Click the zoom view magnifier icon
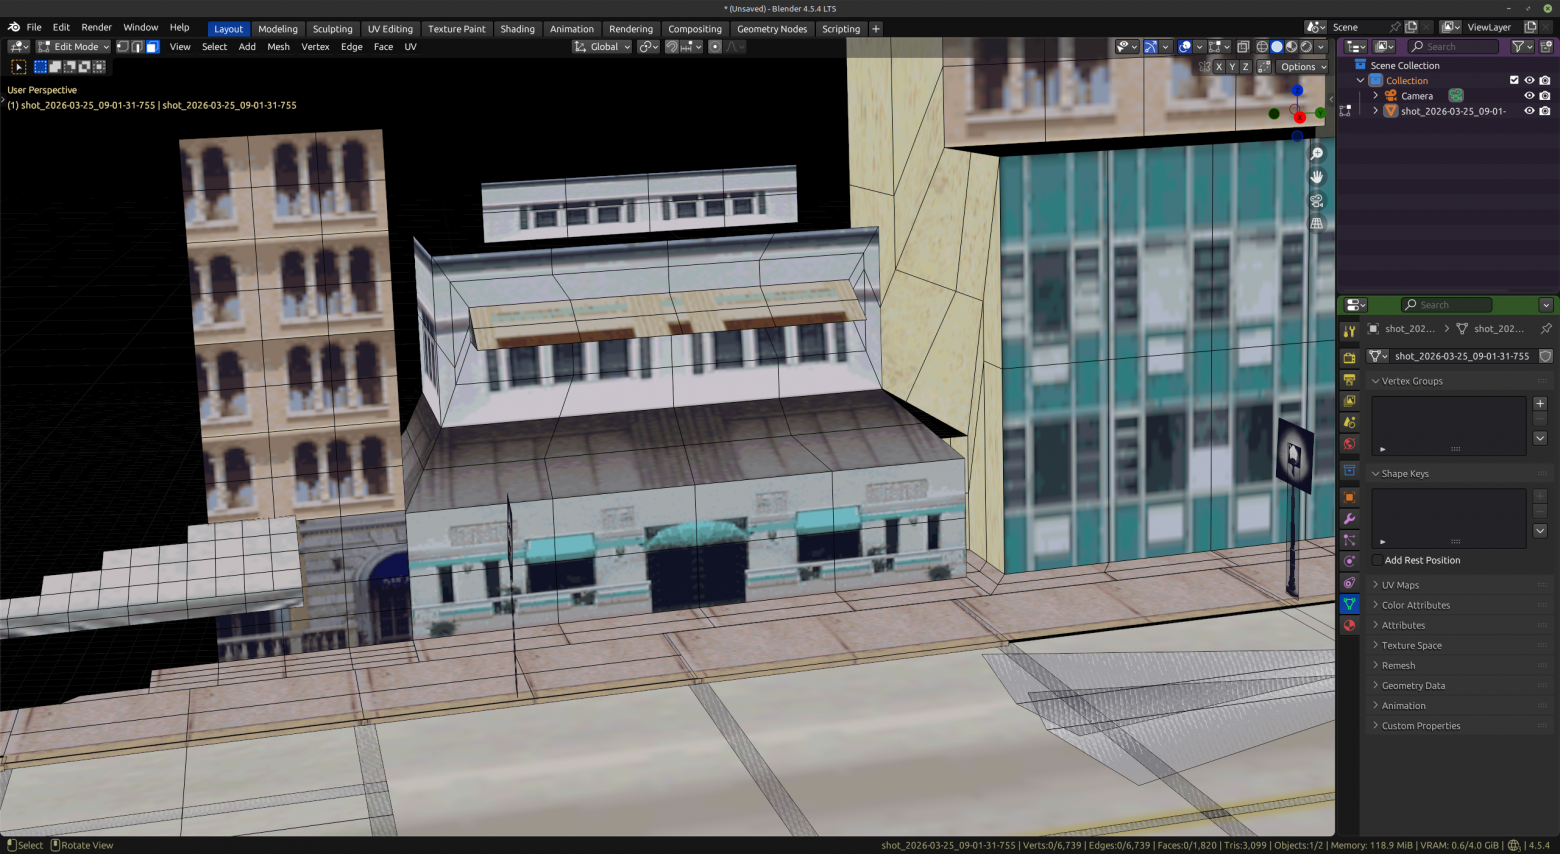The width and height of the screenshot is (1560, 854). (x=1317, y=154)
